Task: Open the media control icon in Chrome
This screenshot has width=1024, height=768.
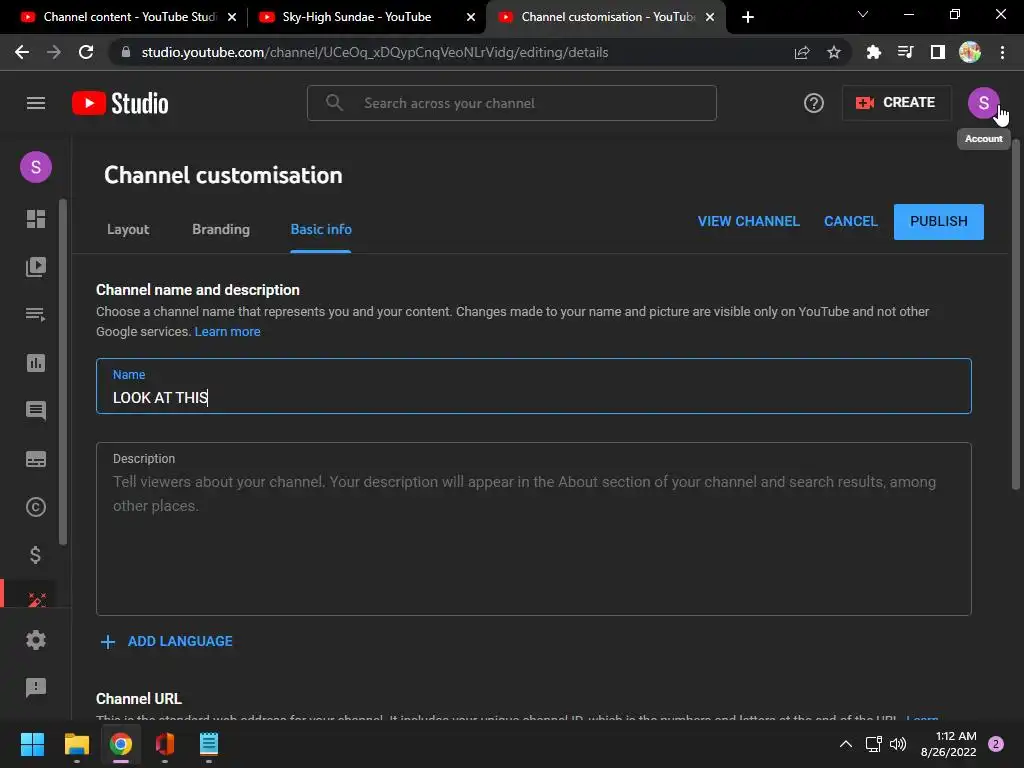Action: 905,52
